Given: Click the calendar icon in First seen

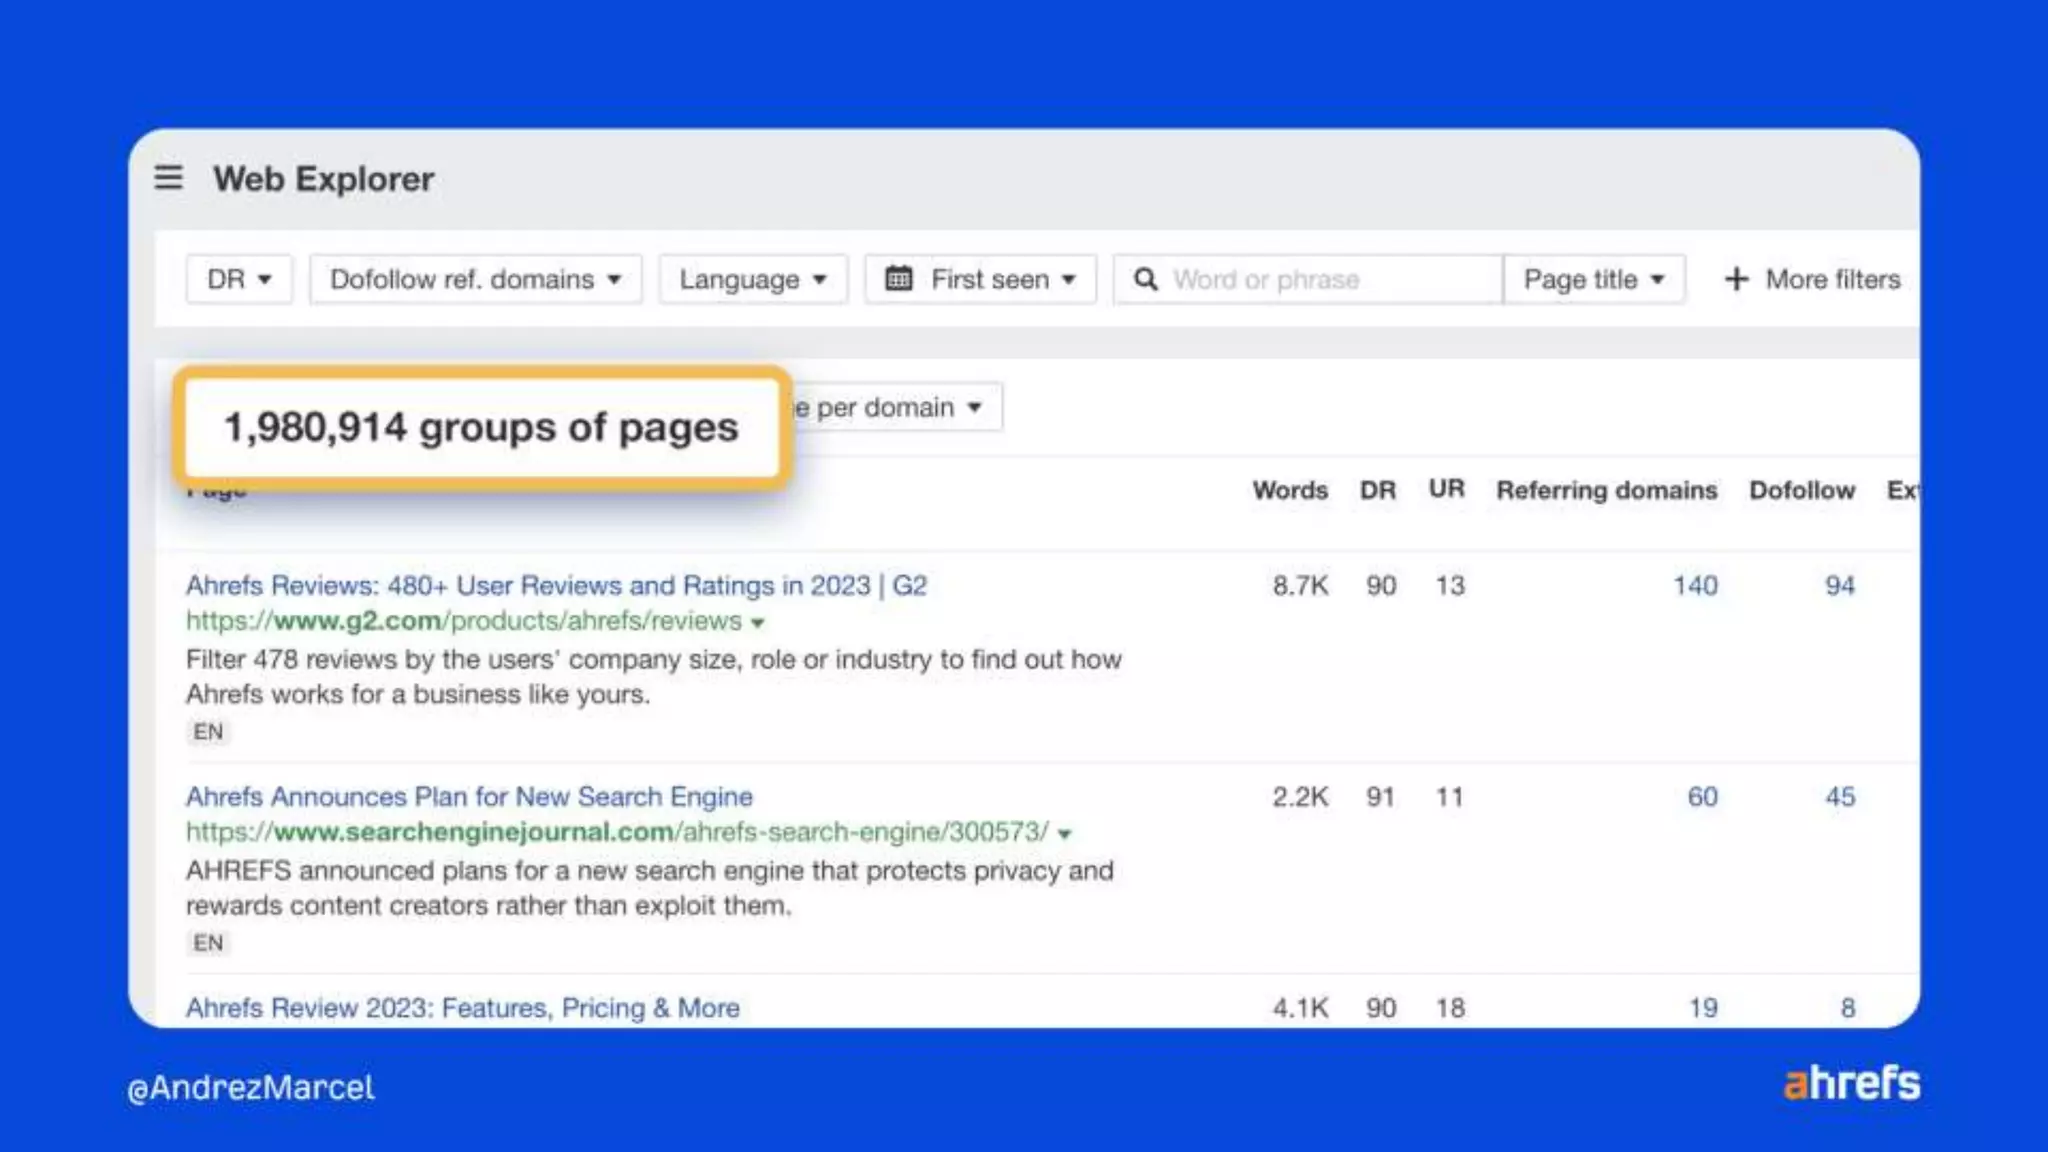Looking at the screenshot, I should coord(899,278).
